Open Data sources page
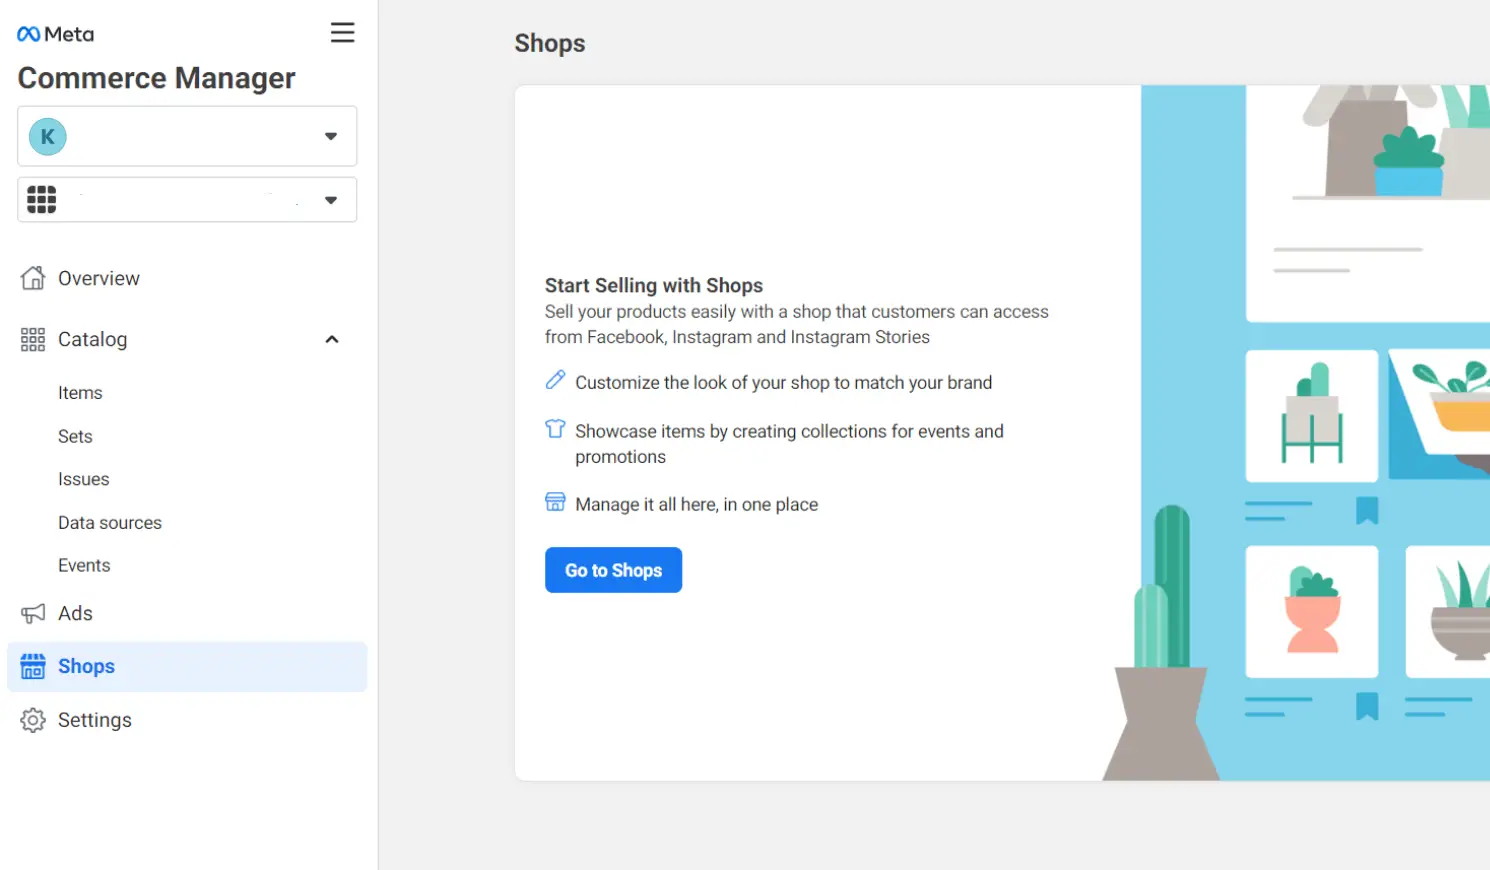Image resolution: width=1490 pixels, height=870 pixels. point(109,523)
